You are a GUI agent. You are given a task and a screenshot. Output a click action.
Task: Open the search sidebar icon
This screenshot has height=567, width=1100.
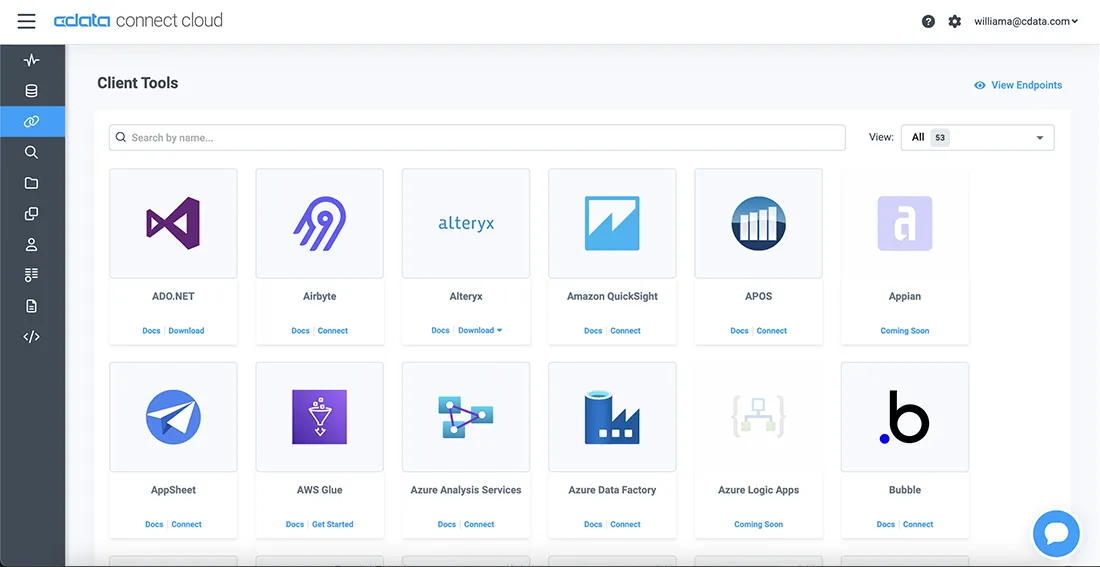[x=32, y=152]
